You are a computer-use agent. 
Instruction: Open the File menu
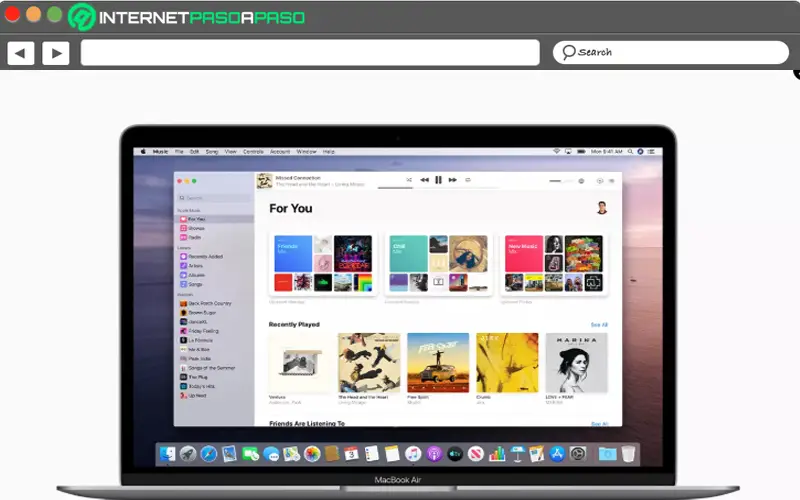[x=179, y=152]
